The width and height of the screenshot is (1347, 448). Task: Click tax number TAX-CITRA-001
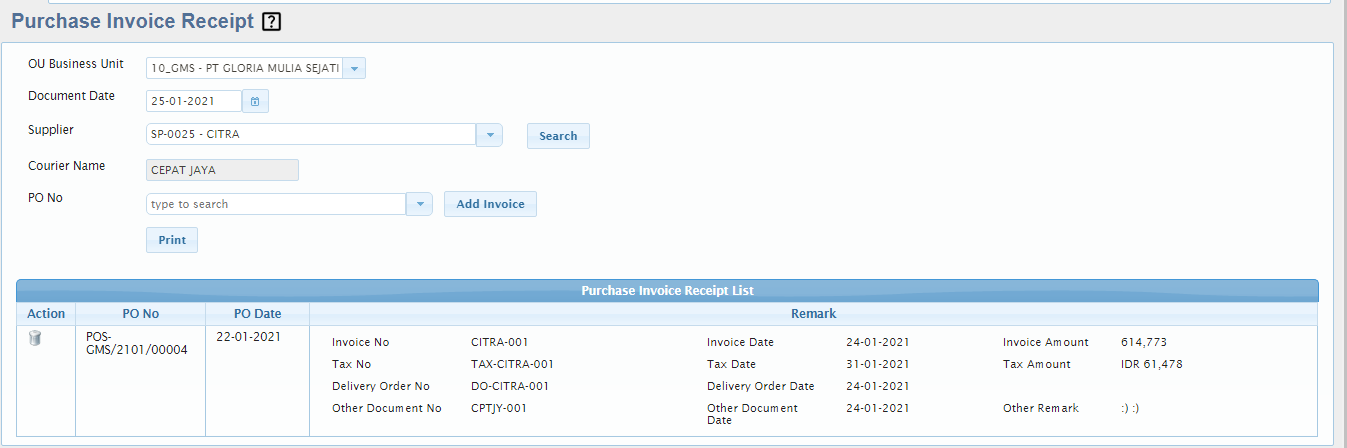pos(512,364)
